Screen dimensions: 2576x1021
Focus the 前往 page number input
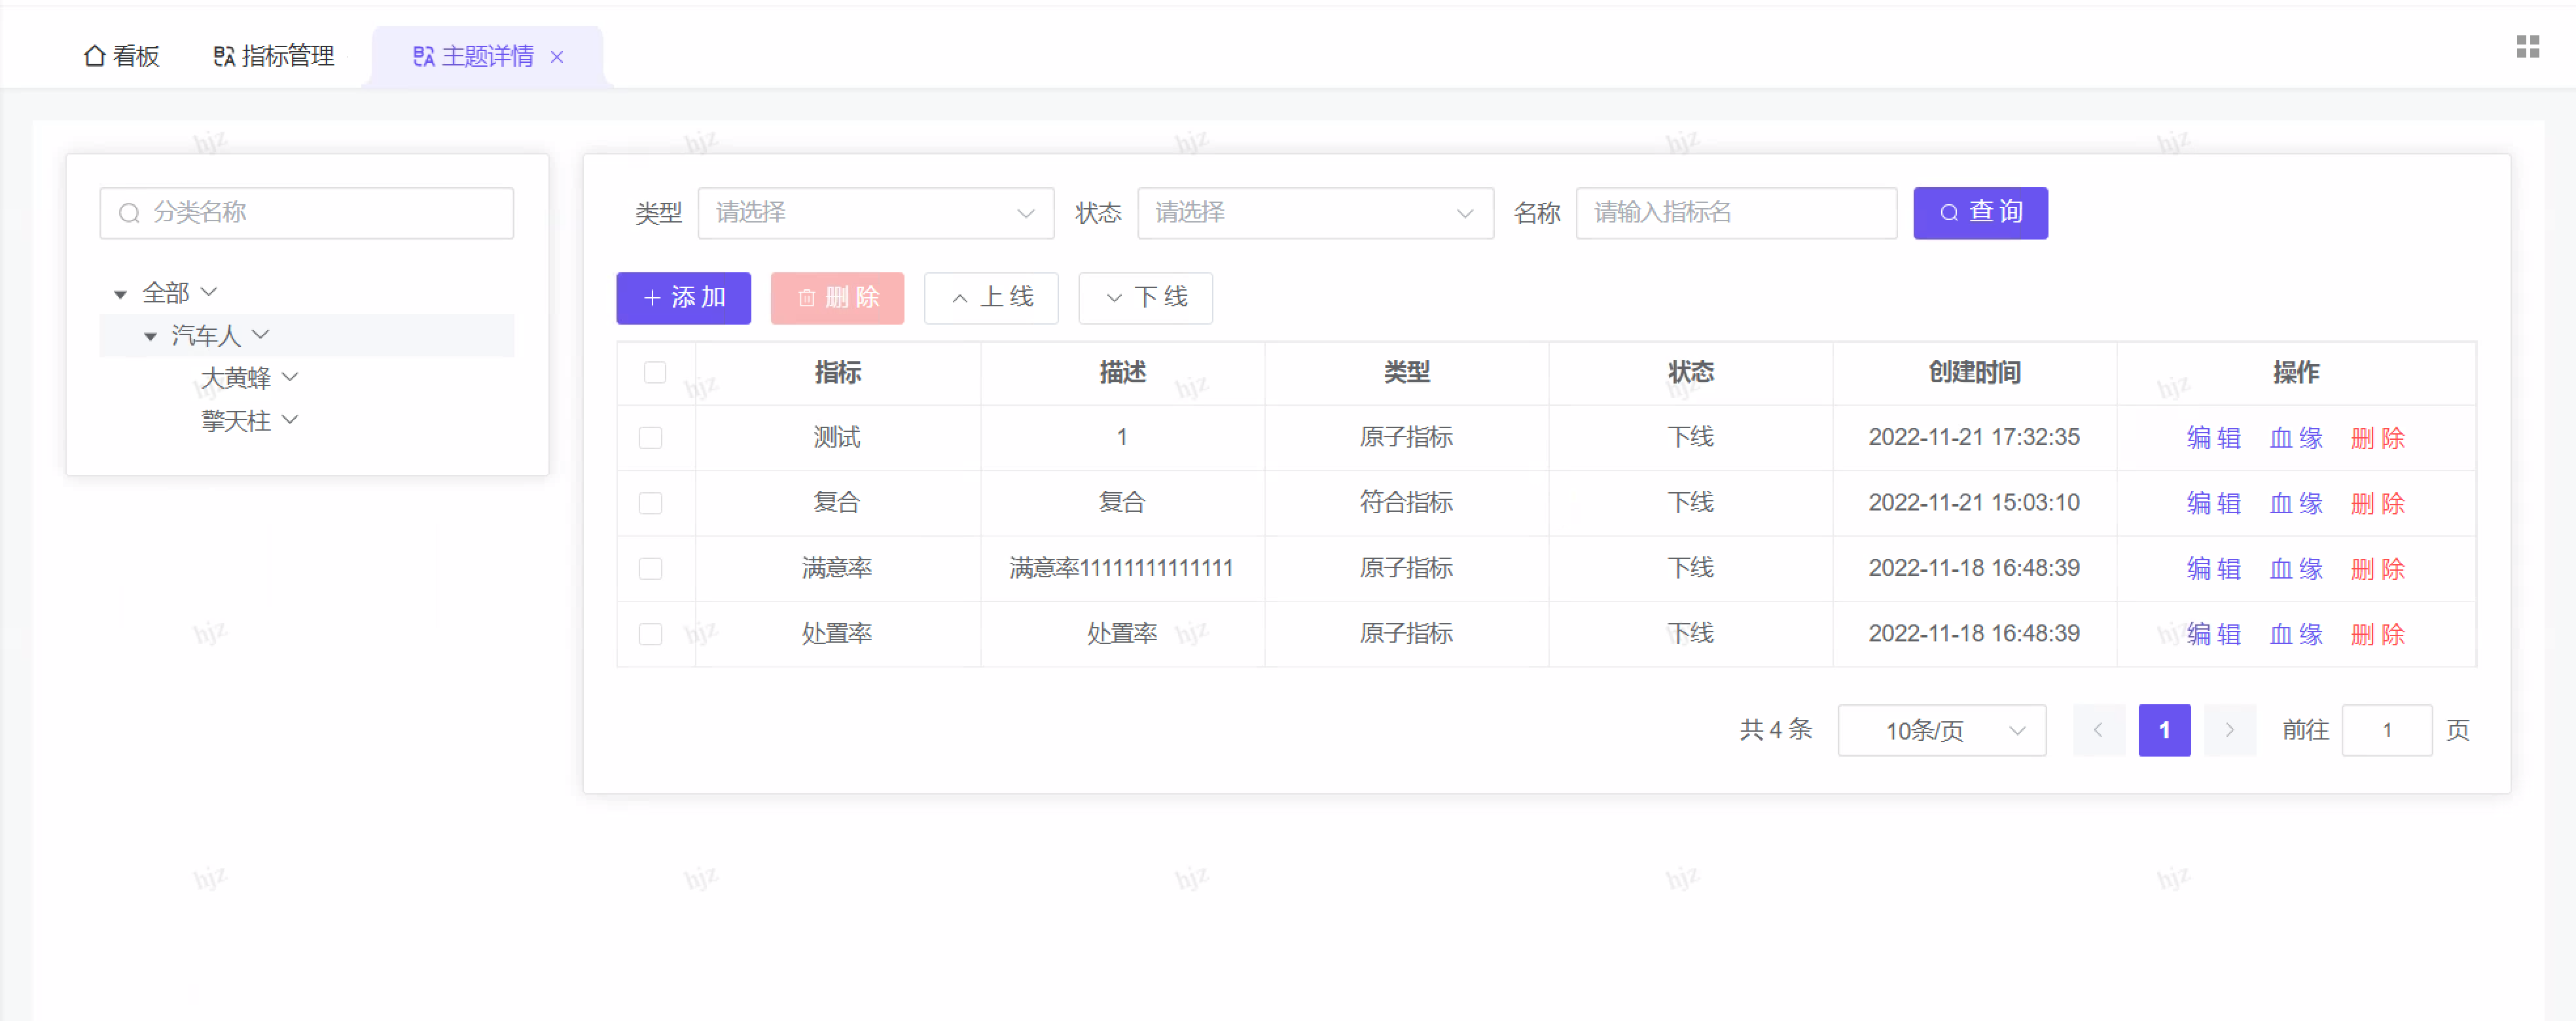pos(2386,731)
